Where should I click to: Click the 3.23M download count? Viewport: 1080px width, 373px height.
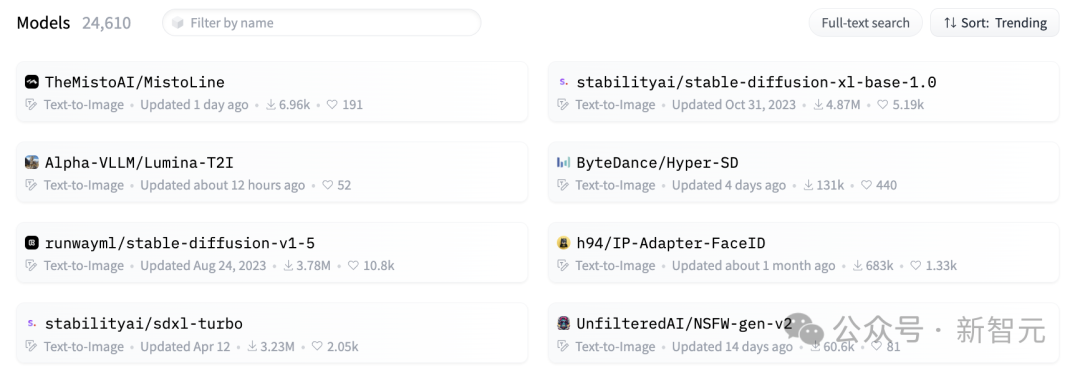278,346
